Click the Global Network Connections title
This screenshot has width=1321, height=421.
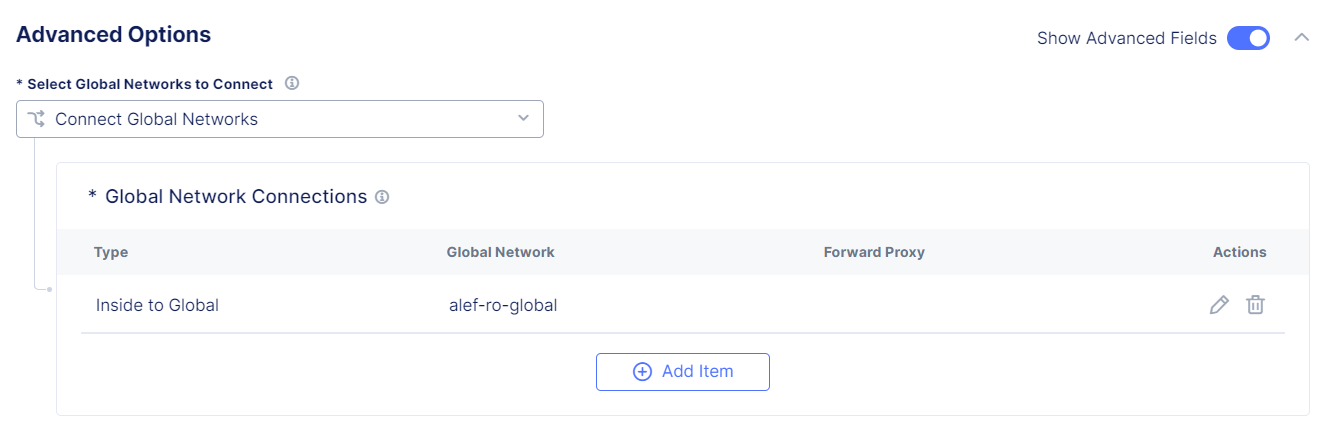pyautogui.click(x=236, y=197)
